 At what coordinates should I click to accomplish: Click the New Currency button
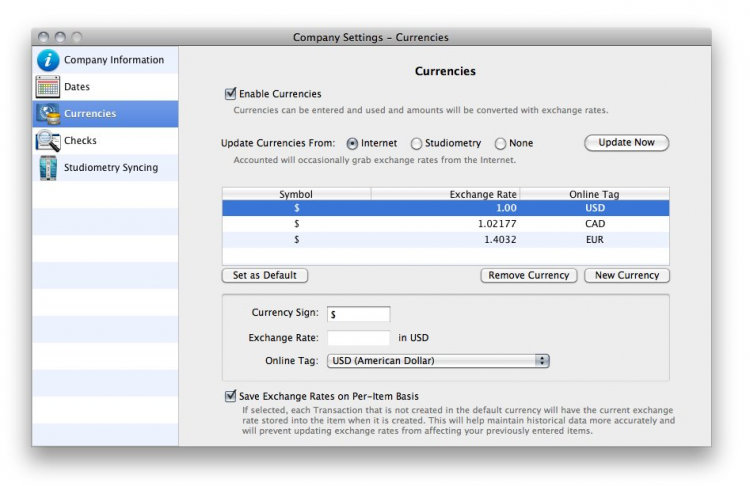click(627, 275)
